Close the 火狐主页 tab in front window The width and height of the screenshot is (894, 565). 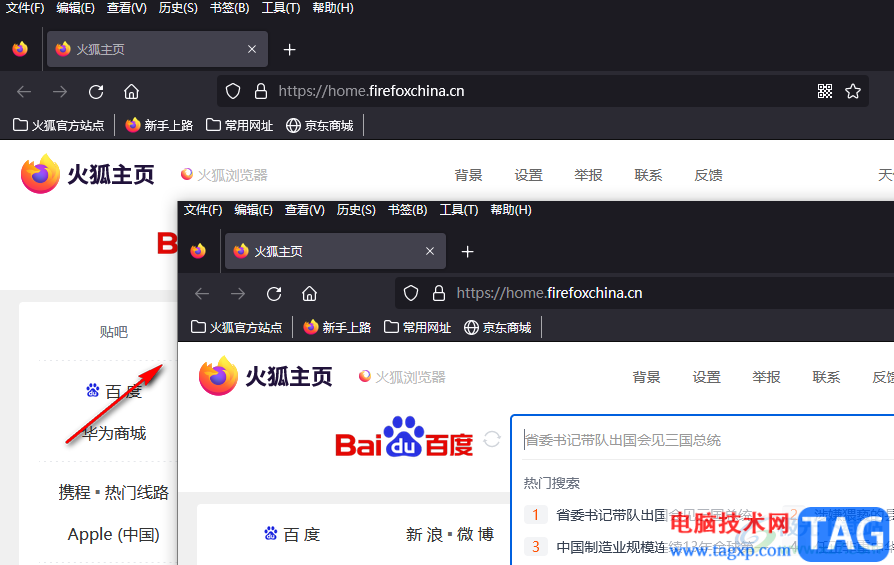[430, 251]
